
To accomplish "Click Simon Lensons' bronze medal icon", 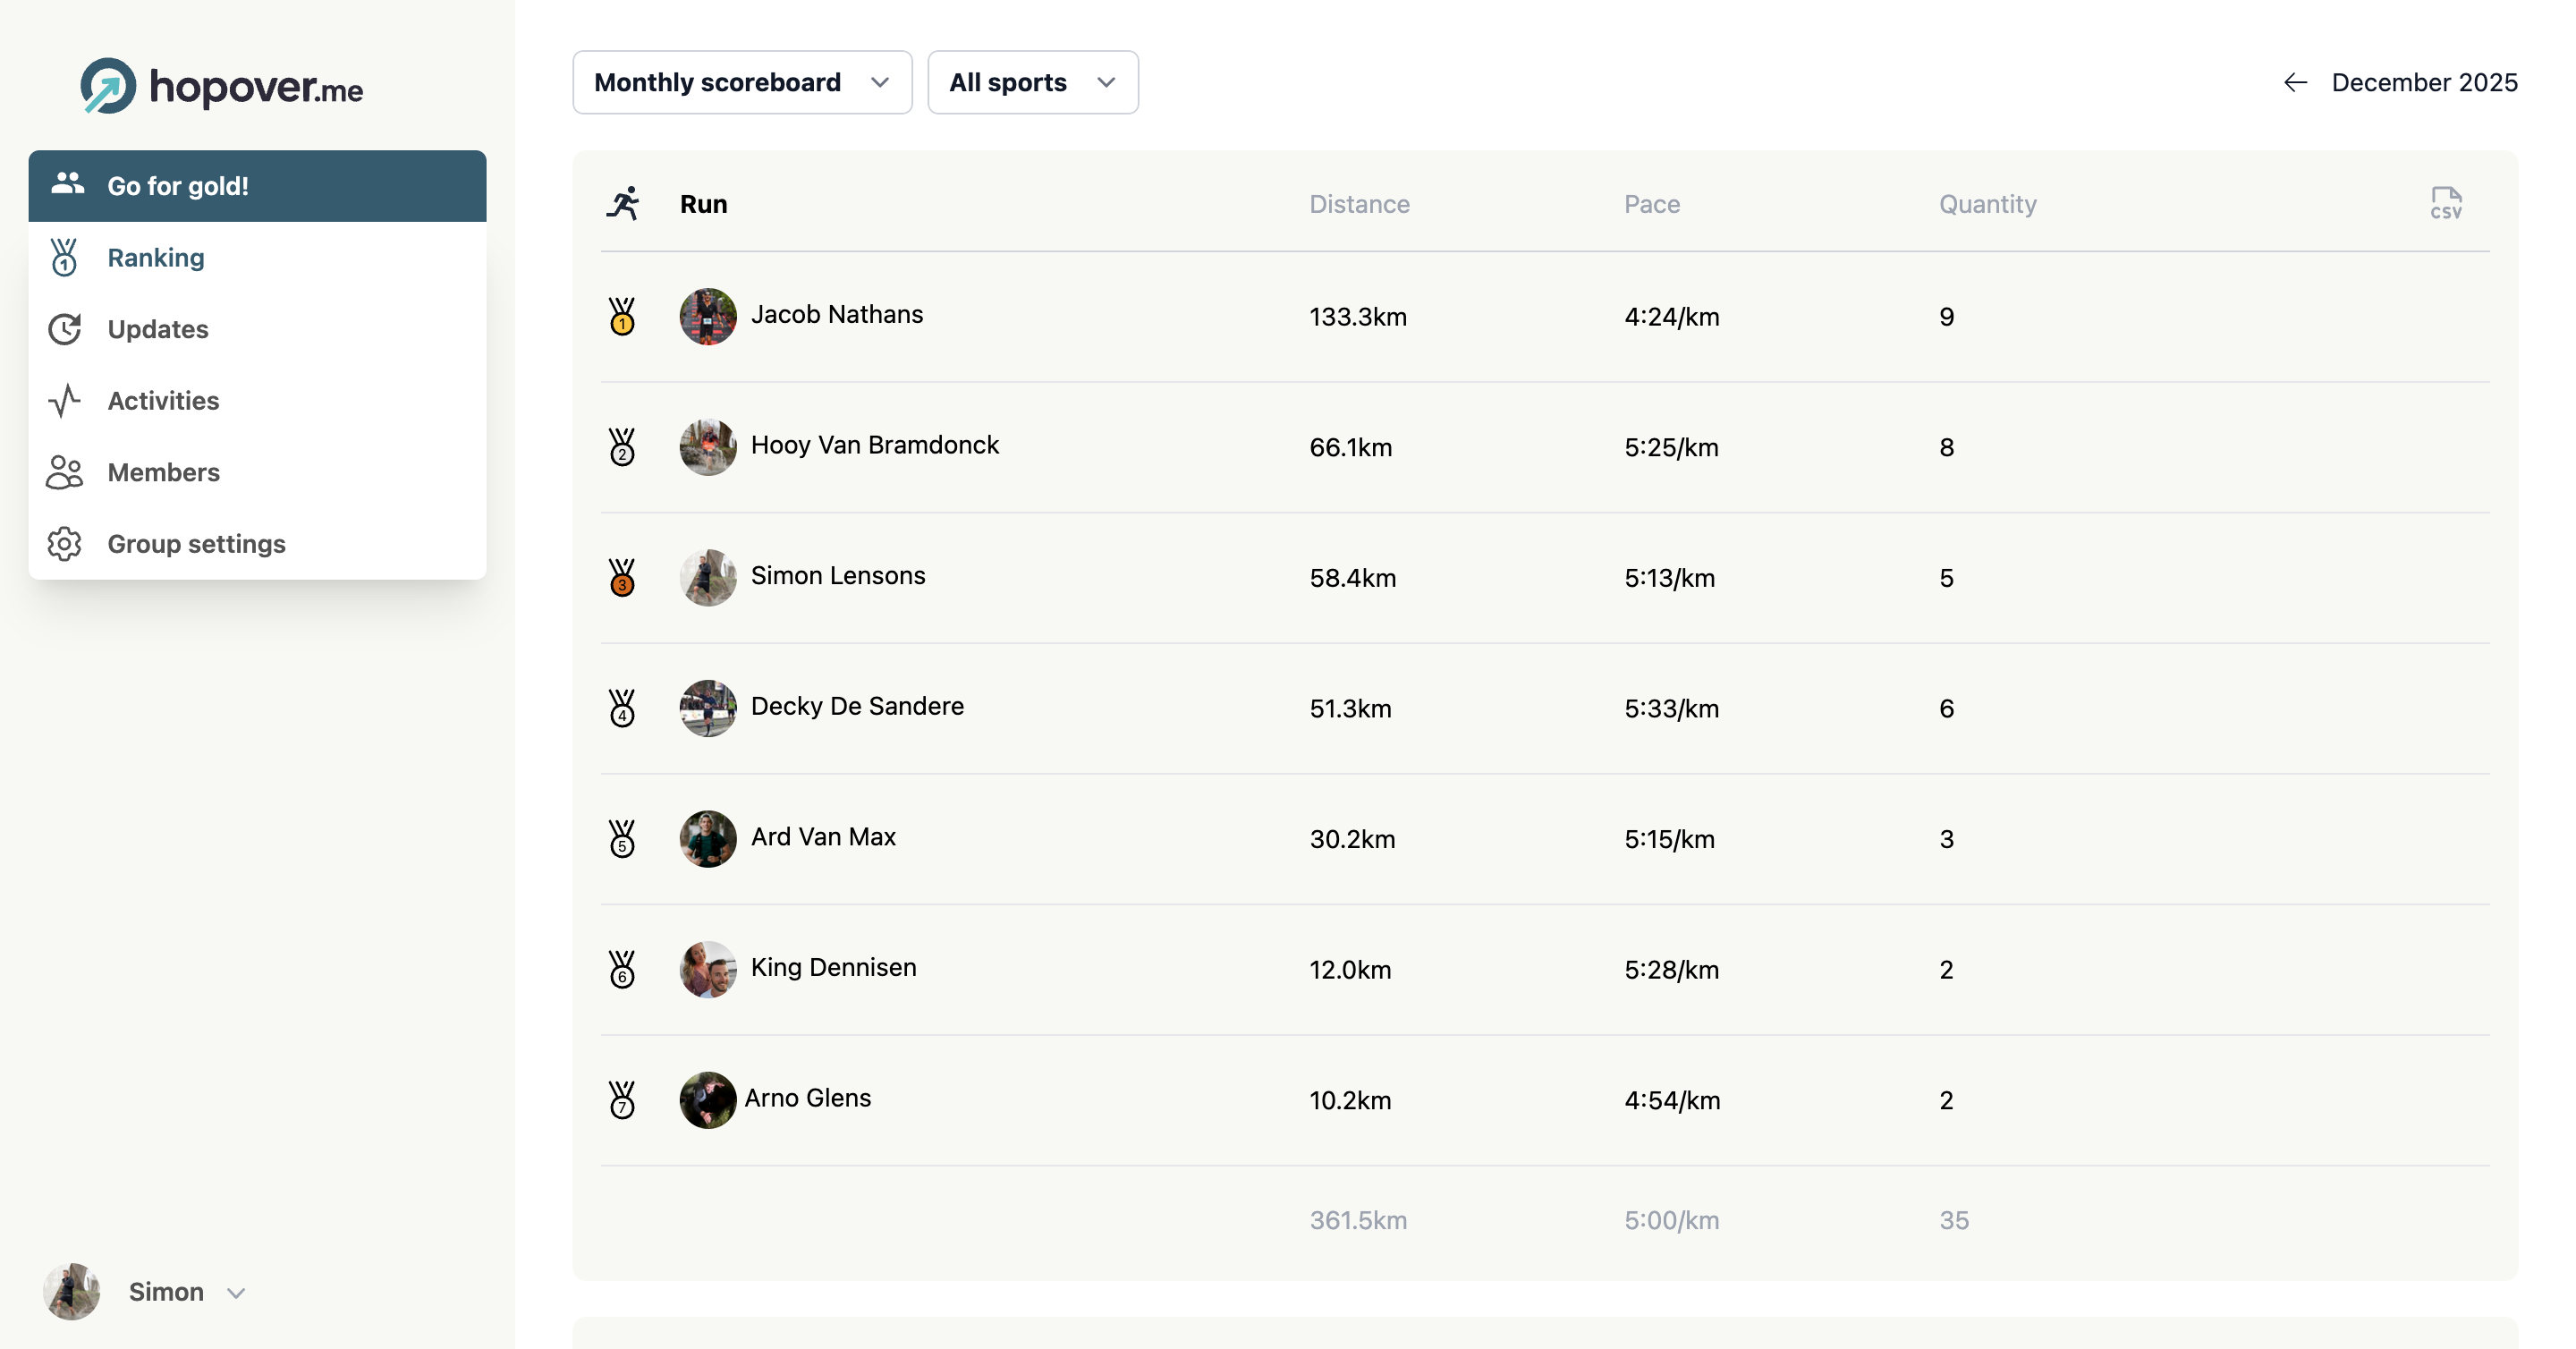I will [x=622, y=577].
